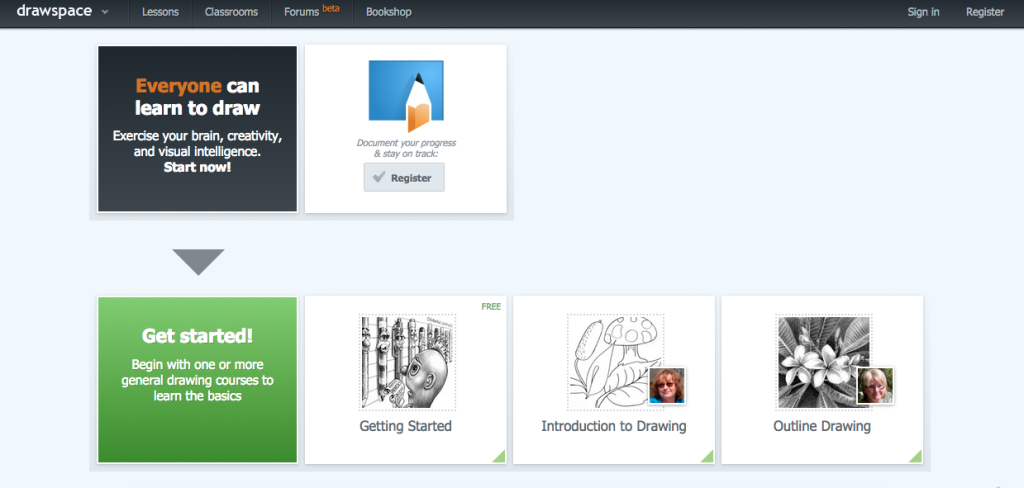The image size is (1024, 488).
Task: Click green corner triangle on Getting Started card
Action: [500, 457]
